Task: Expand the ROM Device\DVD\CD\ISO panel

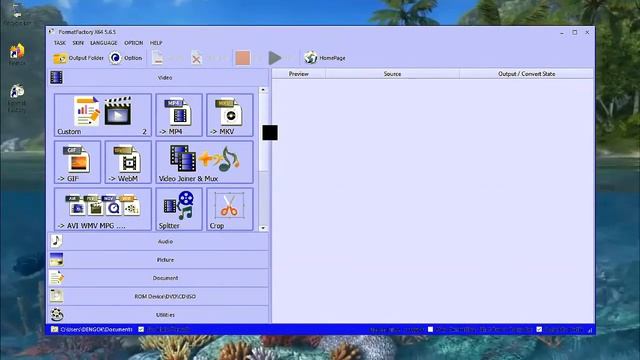Action: 158,296
